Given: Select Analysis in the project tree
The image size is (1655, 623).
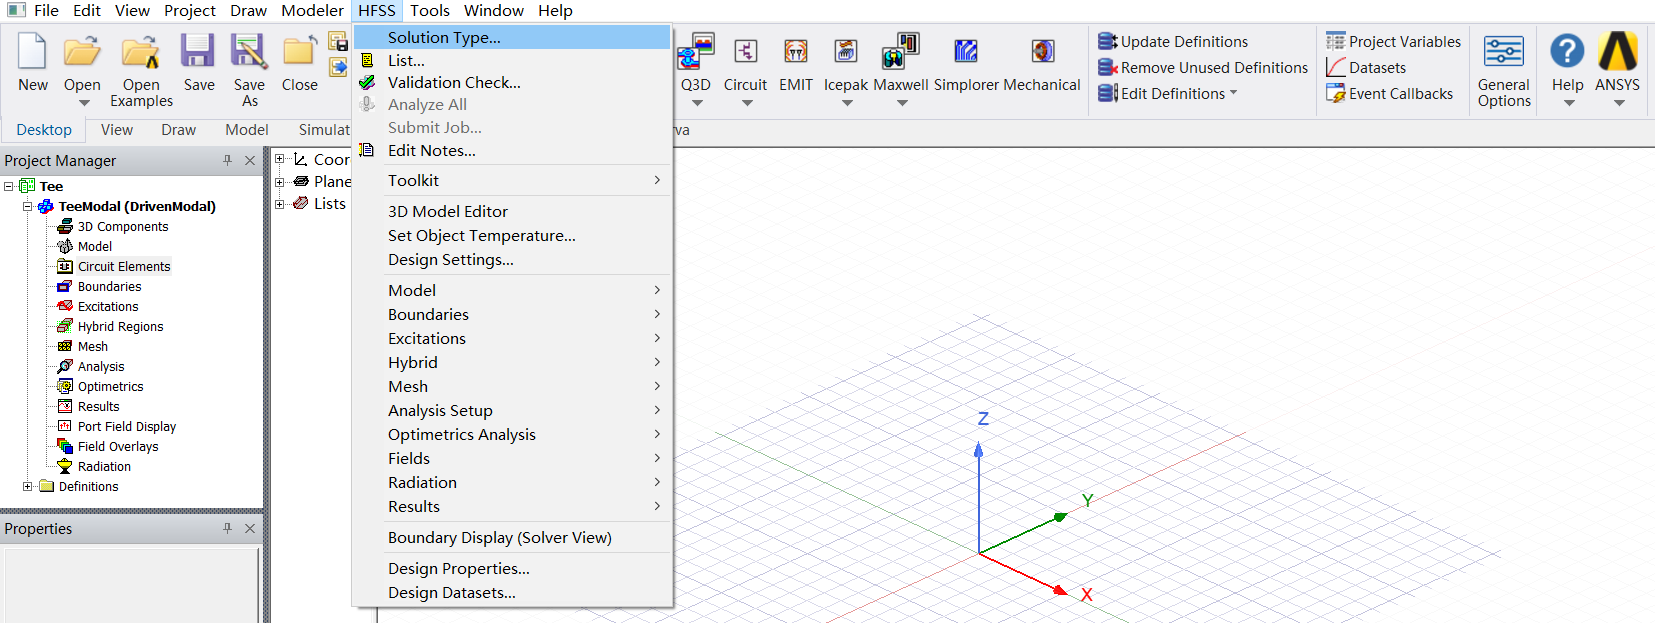Looking at the screenshot, I should tap(101, 366).
